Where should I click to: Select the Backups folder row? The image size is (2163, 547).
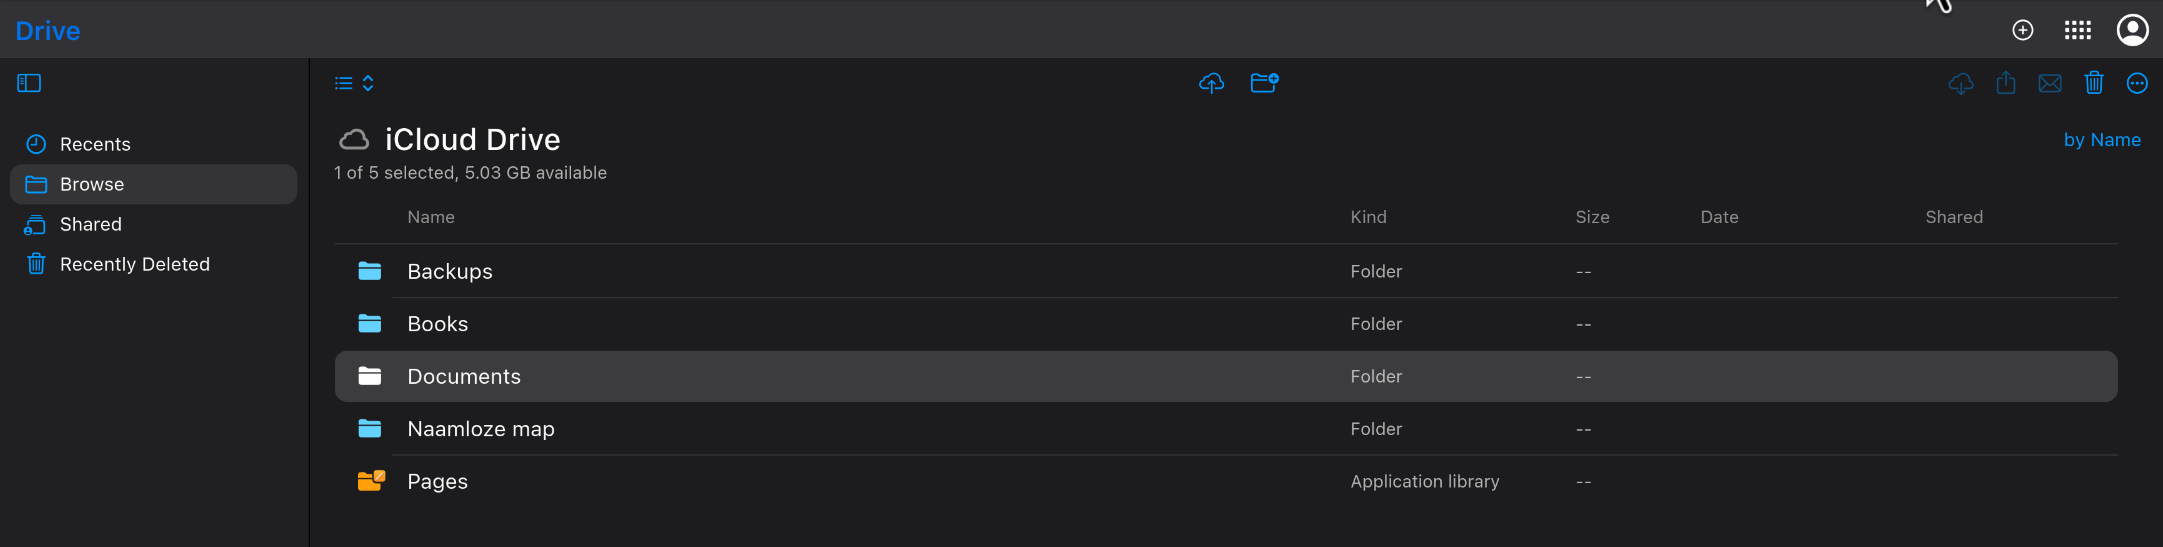(x=450, y=271)
